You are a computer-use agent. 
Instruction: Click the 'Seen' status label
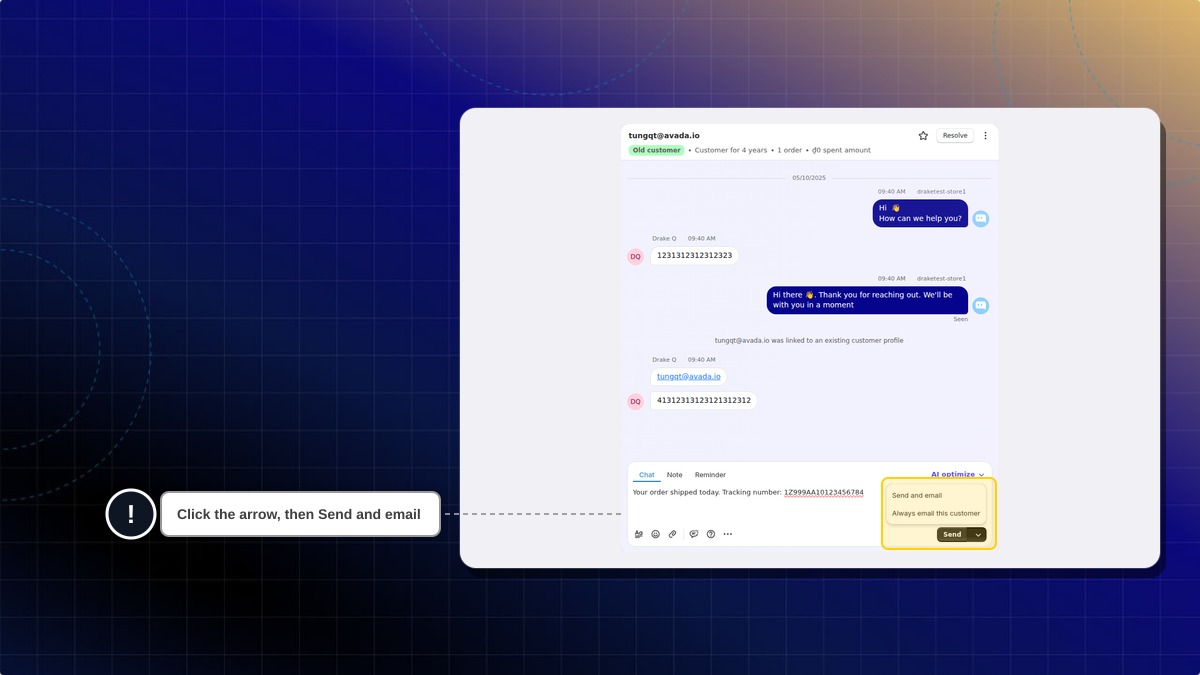point(960,319)
